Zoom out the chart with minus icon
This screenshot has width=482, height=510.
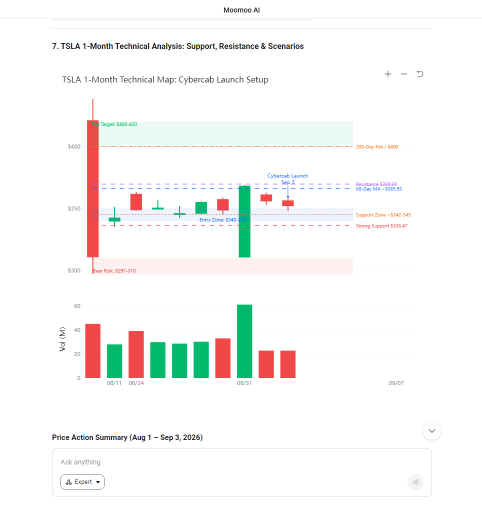click(x=404, y=74)
